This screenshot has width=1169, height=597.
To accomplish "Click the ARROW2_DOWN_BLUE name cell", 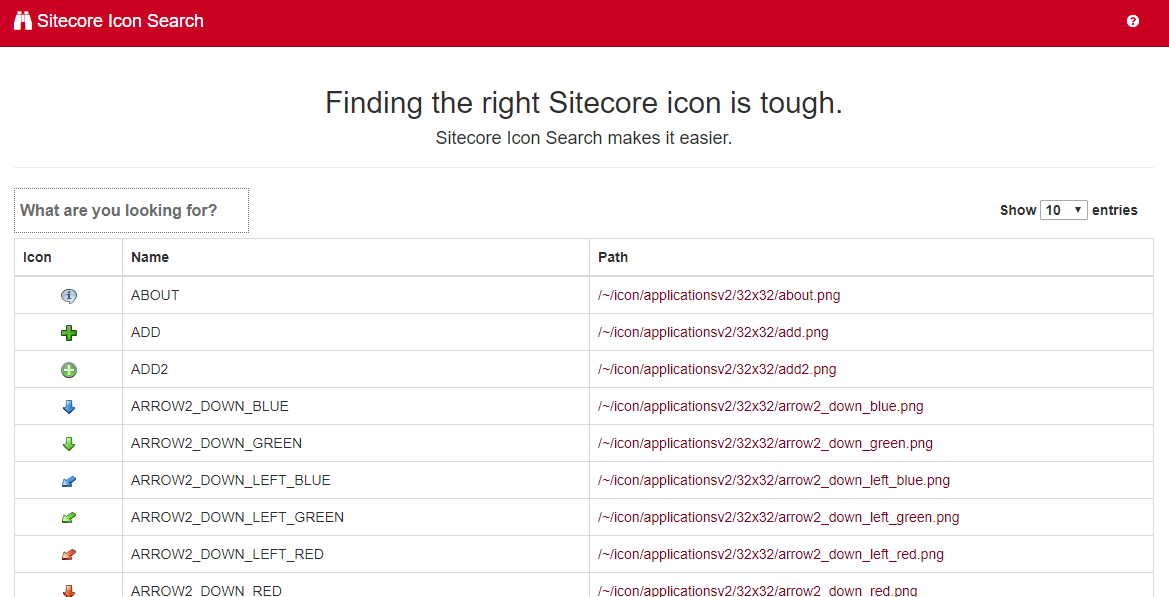I will (x=210, y=407).
